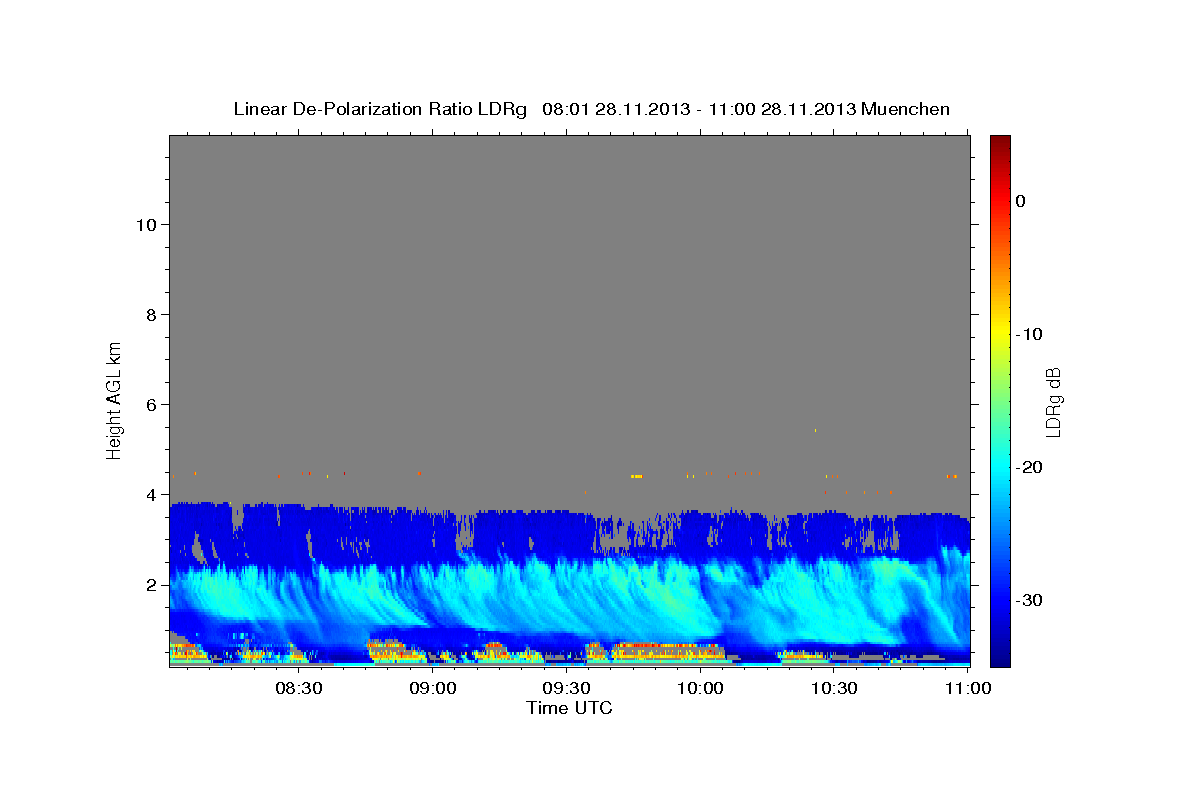Click the height tick label 6

click(x=151, y=404)
